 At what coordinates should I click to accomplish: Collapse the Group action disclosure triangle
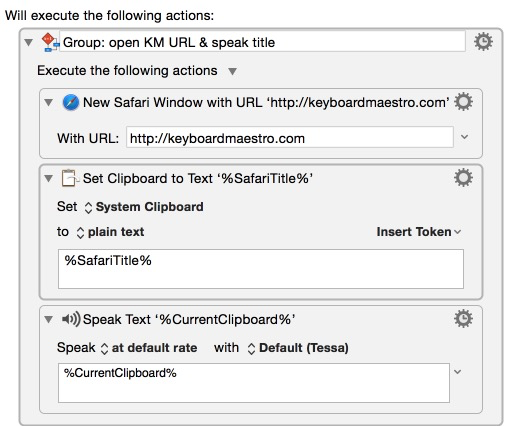[x=29, y=42]
